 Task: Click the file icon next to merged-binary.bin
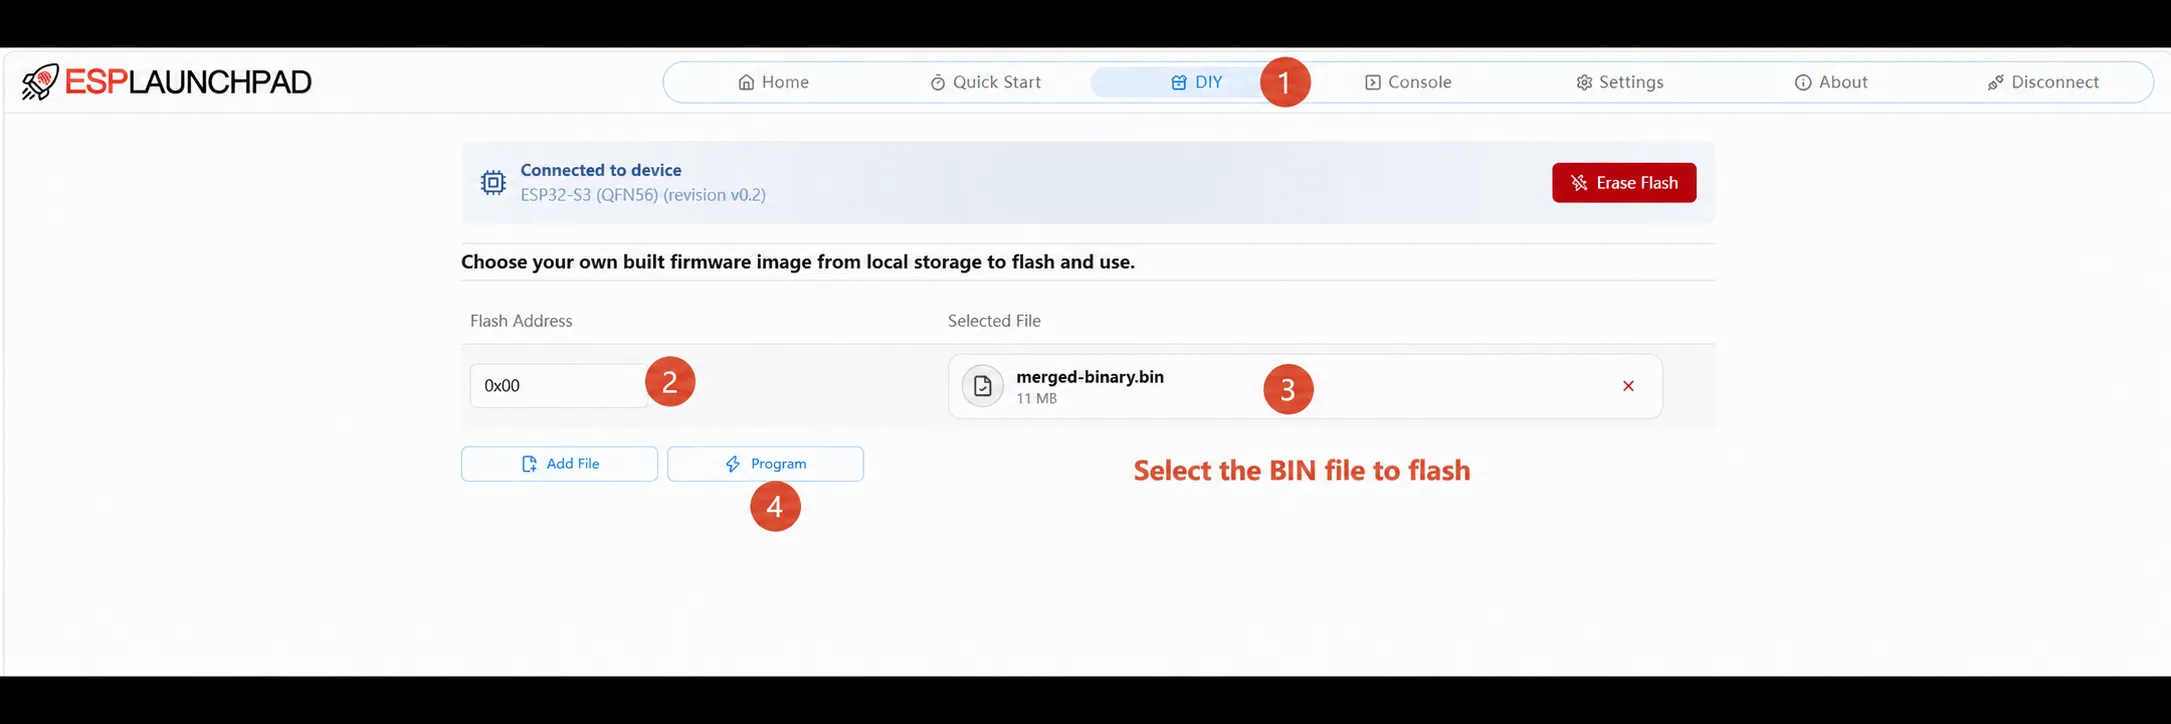tap(983, 386)
